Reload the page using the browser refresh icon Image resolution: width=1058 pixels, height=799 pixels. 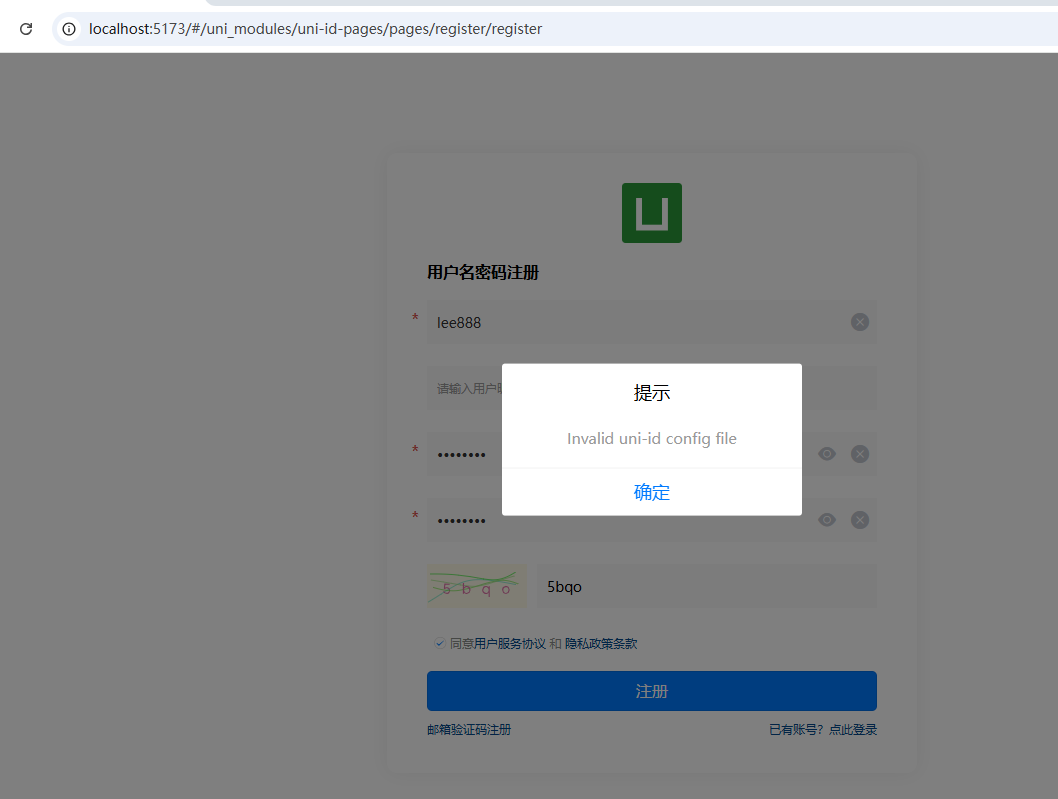click(x=27, y=29)
